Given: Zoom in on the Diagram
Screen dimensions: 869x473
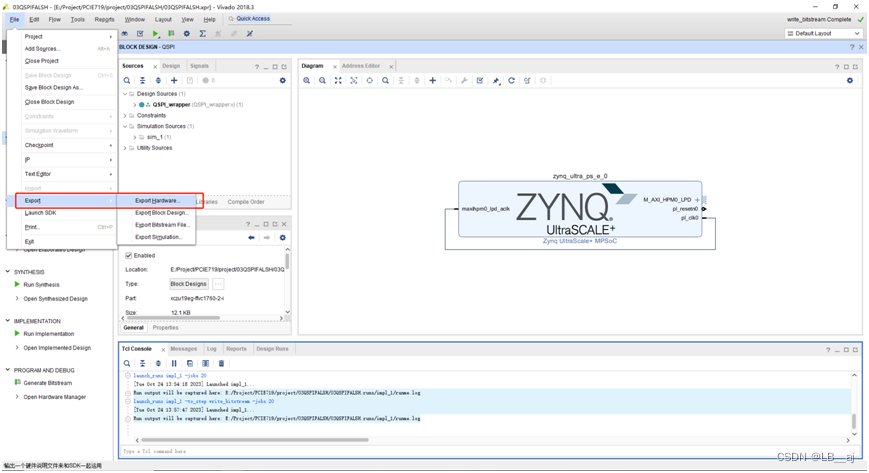Looking at the screenshot, I should [306, 80].
